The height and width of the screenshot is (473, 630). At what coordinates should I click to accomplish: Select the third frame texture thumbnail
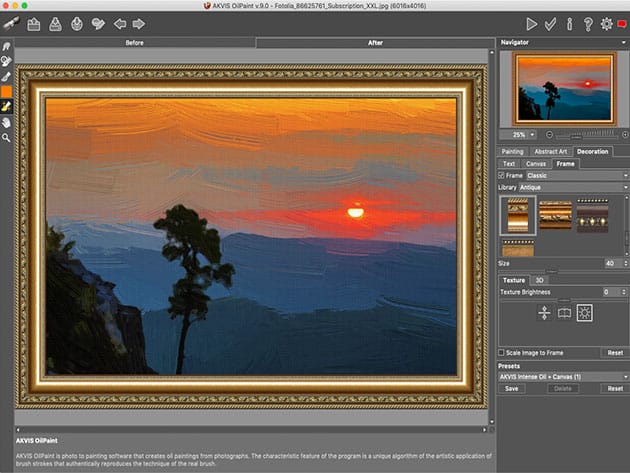(x=593, y=214)
